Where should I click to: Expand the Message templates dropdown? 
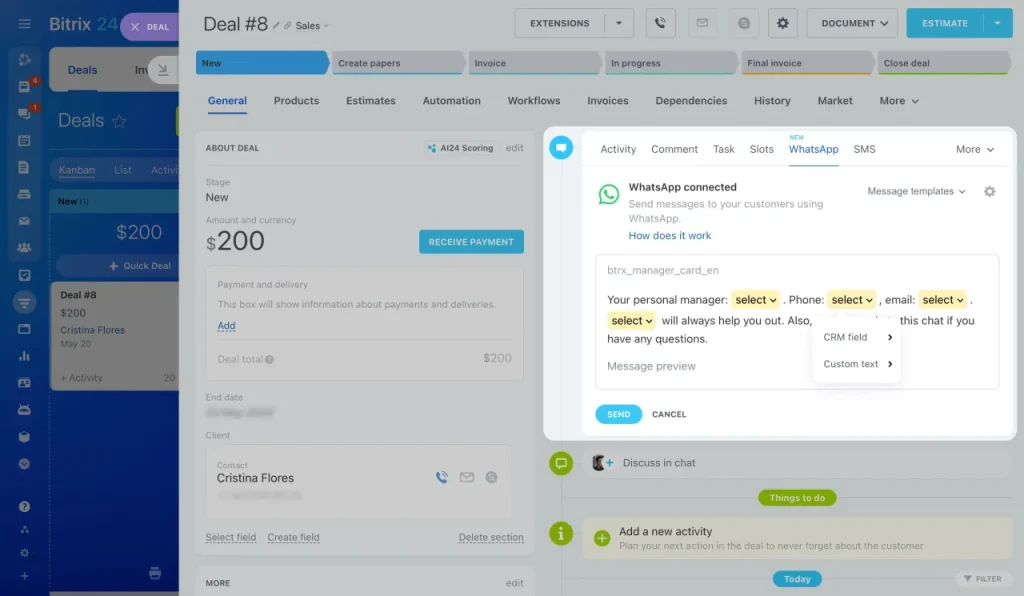tap(916, 191)
